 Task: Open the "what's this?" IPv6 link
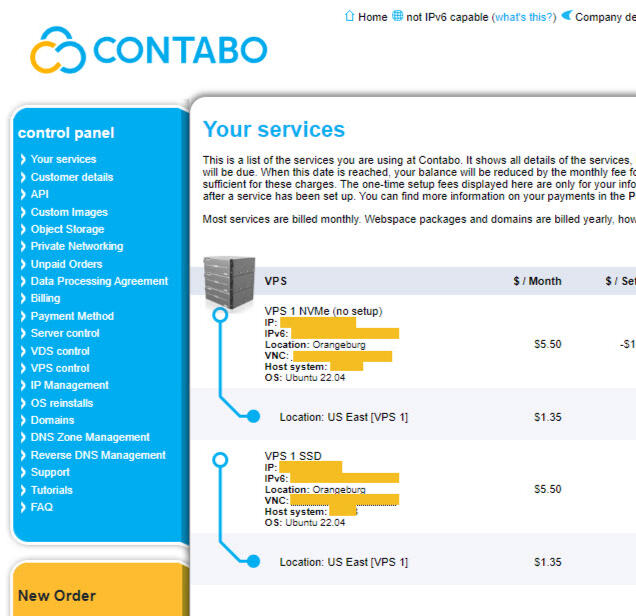click(x=524, y=17)
